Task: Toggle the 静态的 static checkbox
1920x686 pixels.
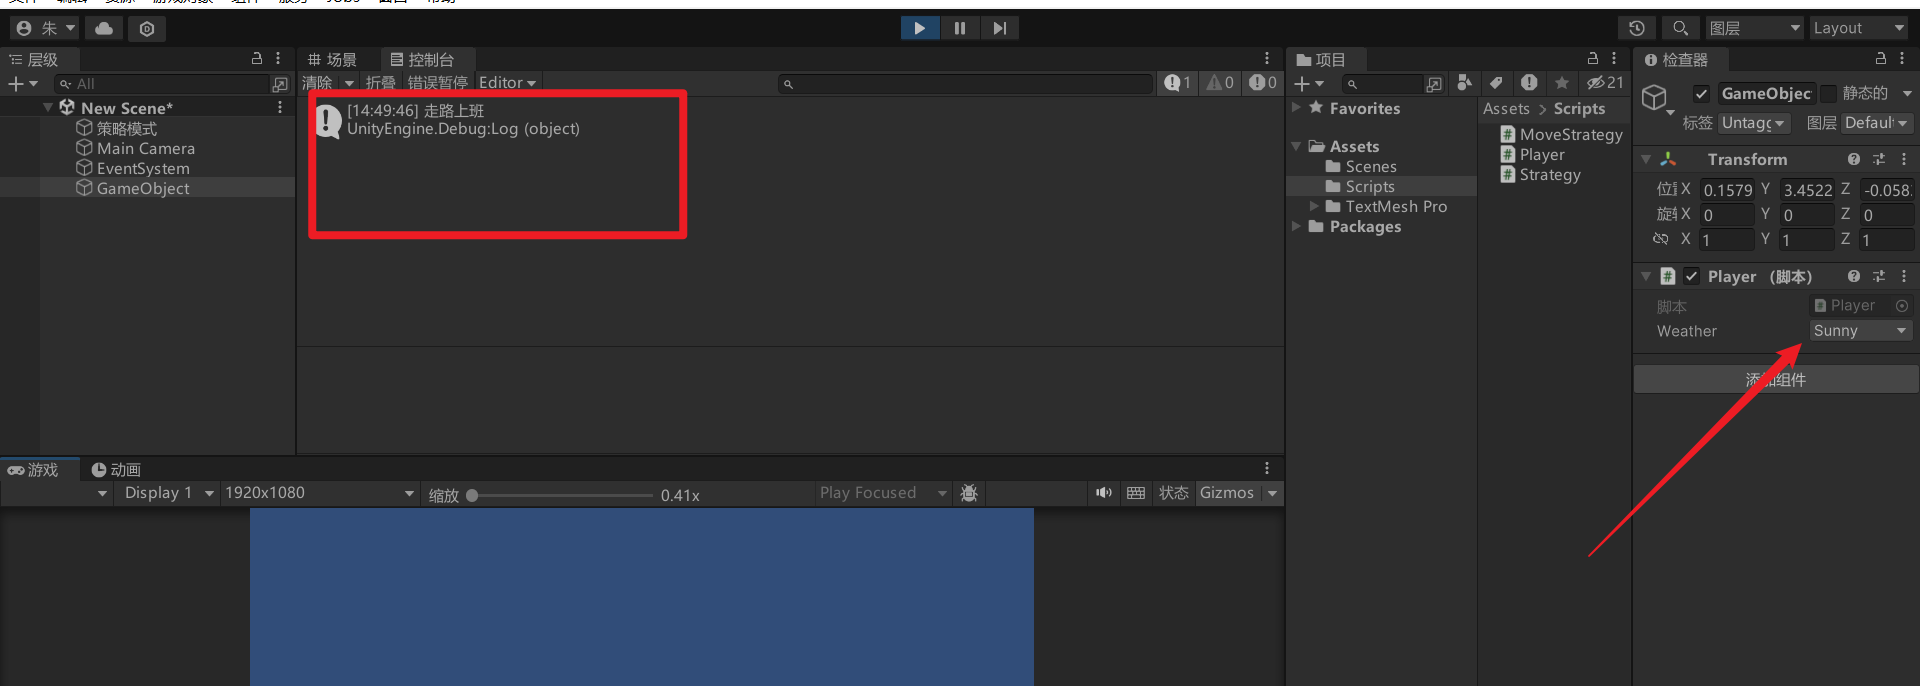Action: (x=1828, y=94)
